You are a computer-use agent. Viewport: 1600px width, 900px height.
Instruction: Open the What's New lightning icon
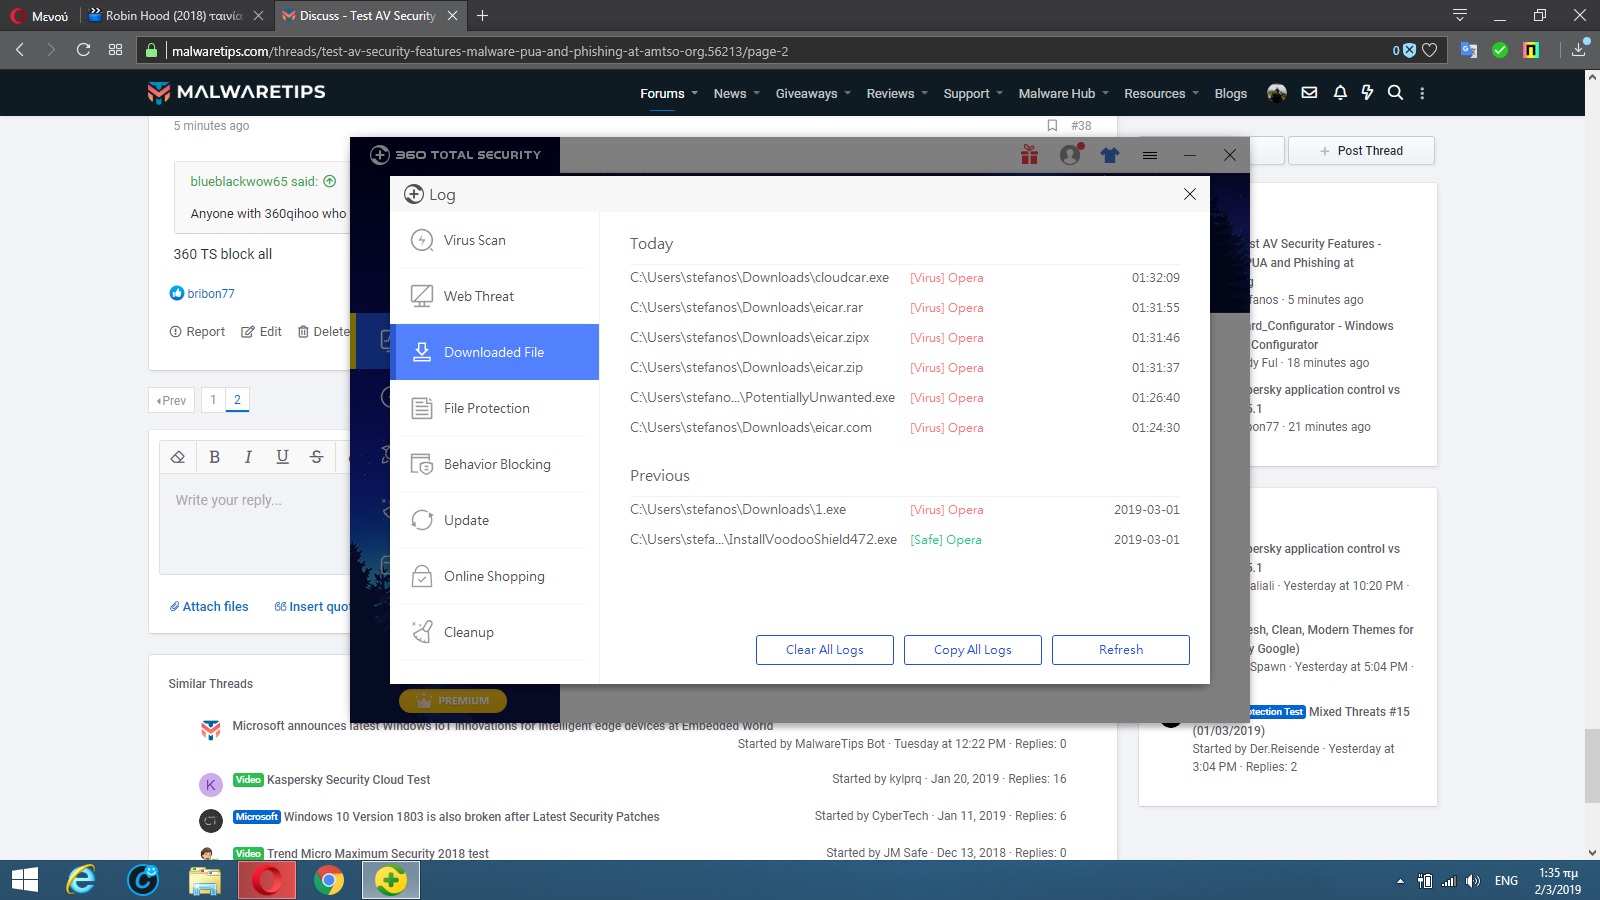[1367, 93]
